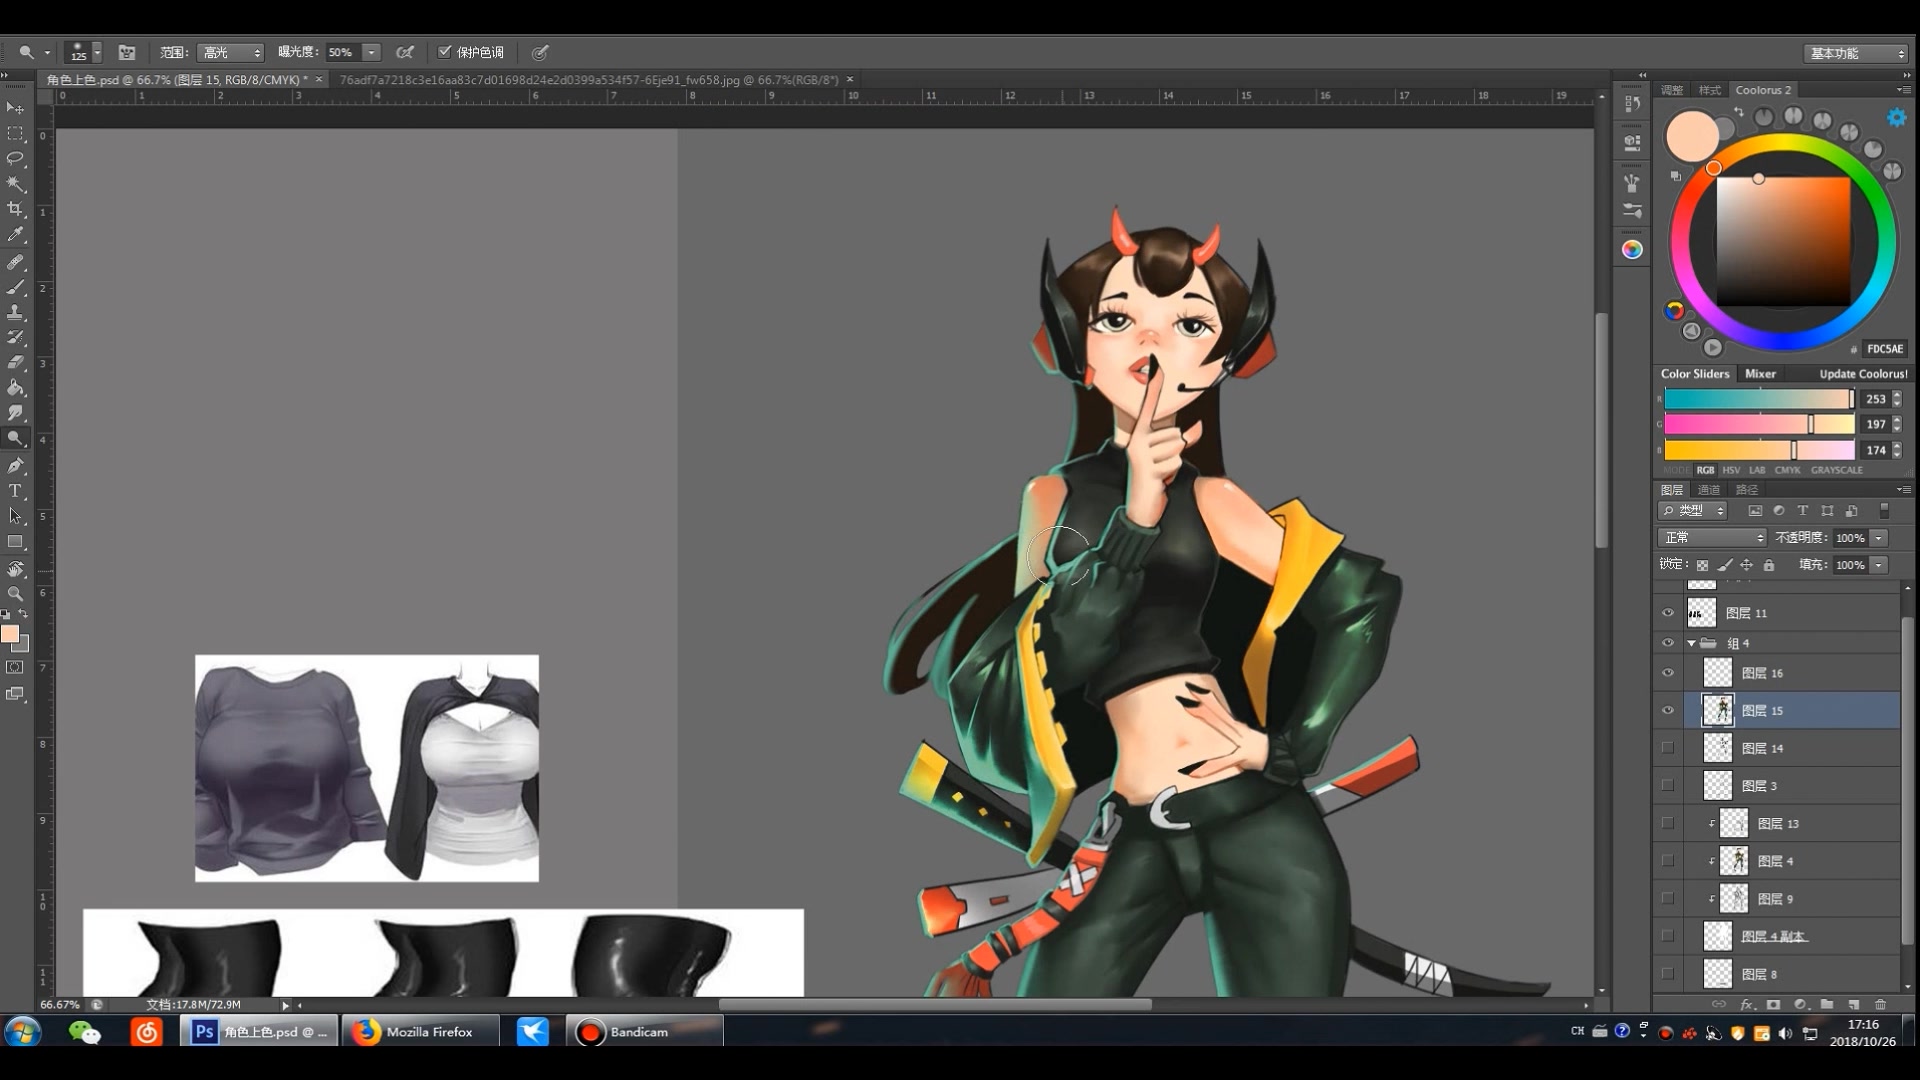The image size is (1920, 1080).
Task: Open brush size 125 preset picker
Action: tap(97, 52)
